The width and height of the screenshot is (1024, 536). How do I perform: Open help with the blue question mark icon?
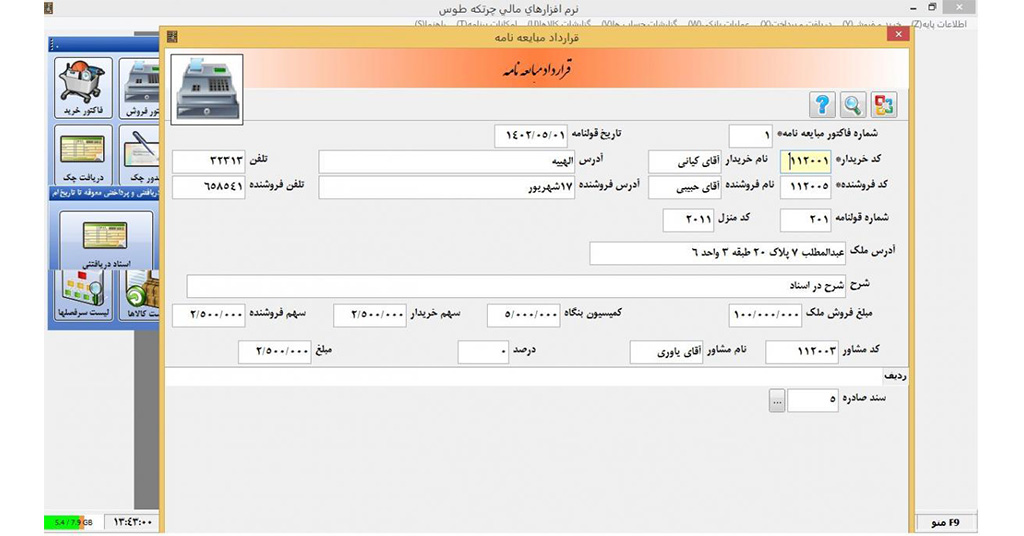(822, 104)
